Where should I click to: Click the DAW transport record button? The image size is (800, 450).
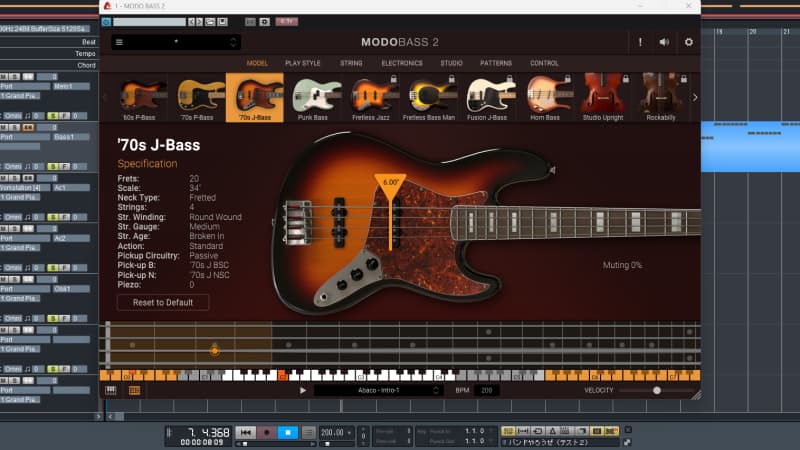pyautogui.click(x=267, y=433)
